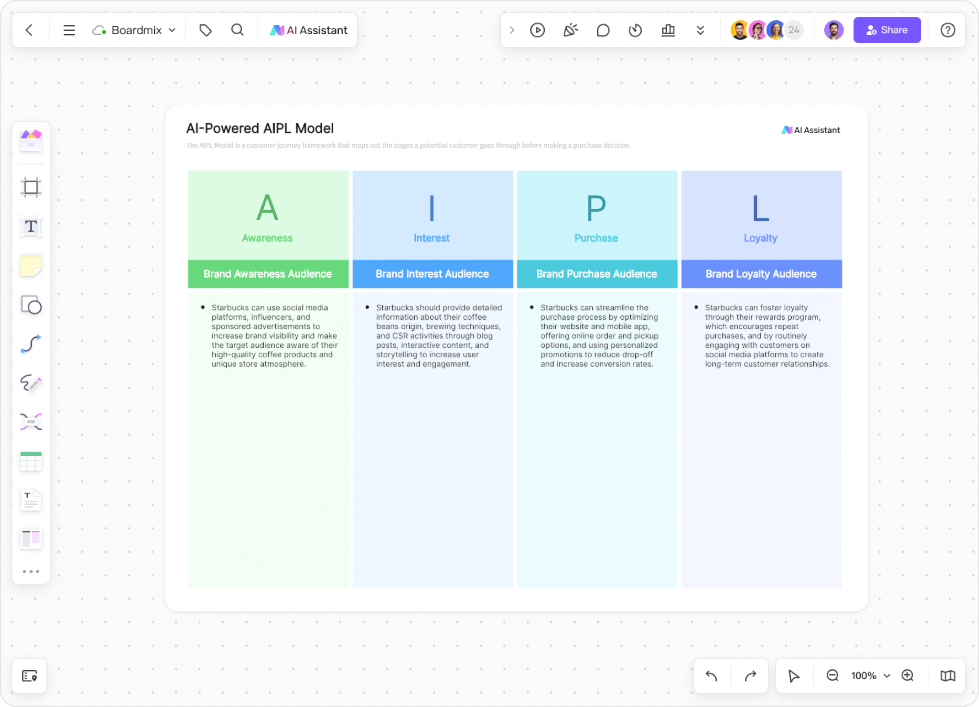Select the Pen drawing tool
This screenshot has height=707, width=979.
(x=31, y=383)
